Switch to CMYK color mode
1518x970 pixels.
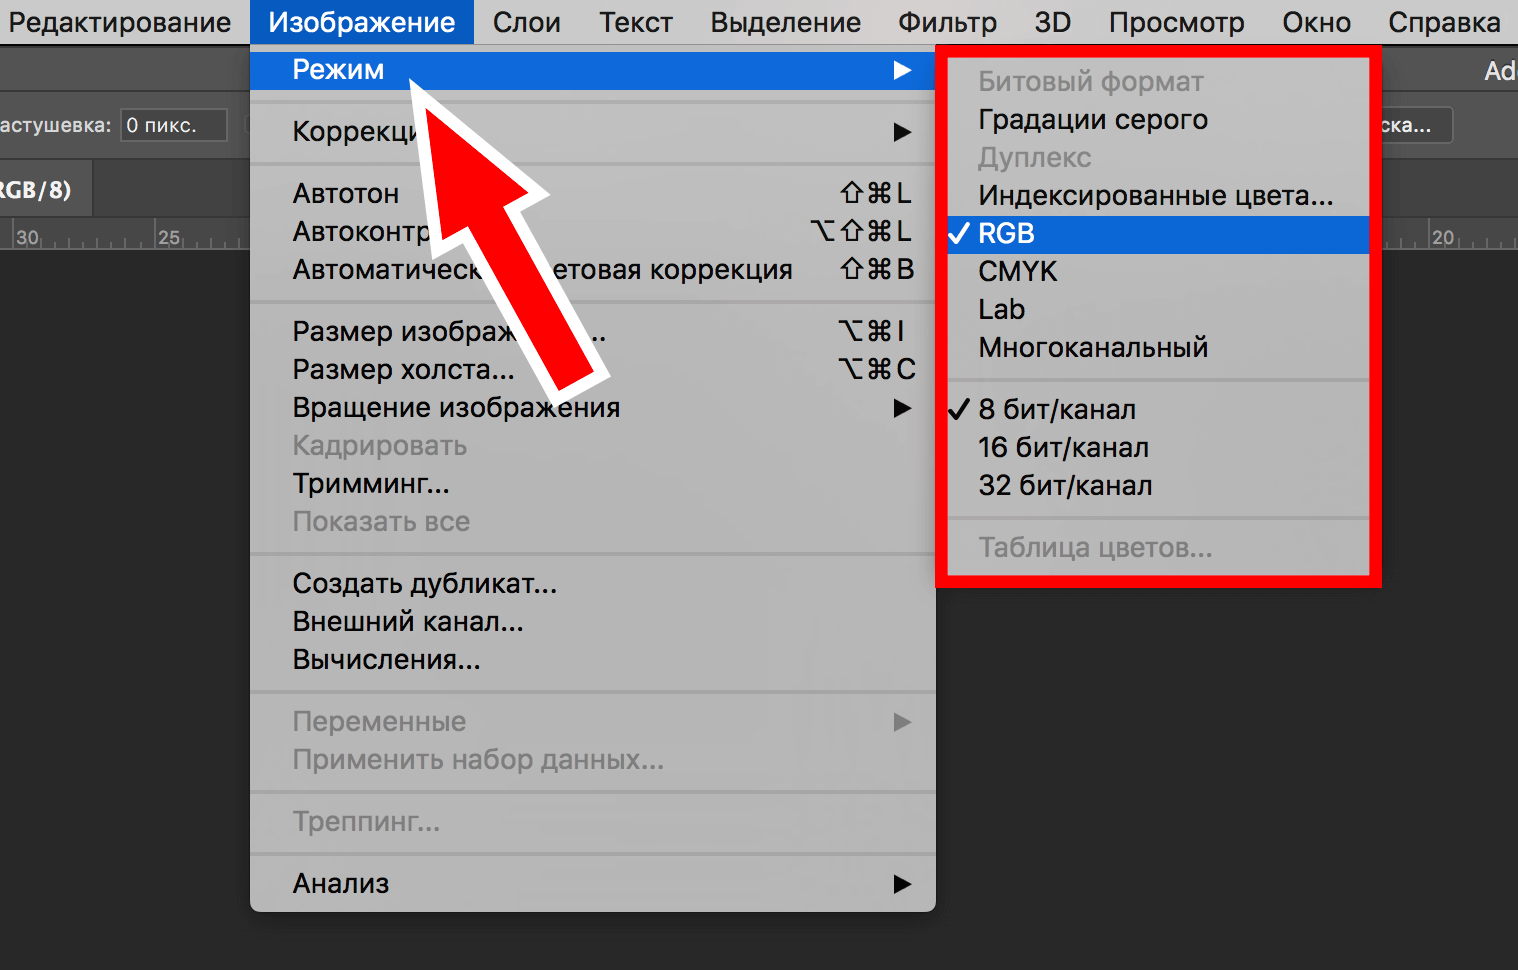[1017, 272]
